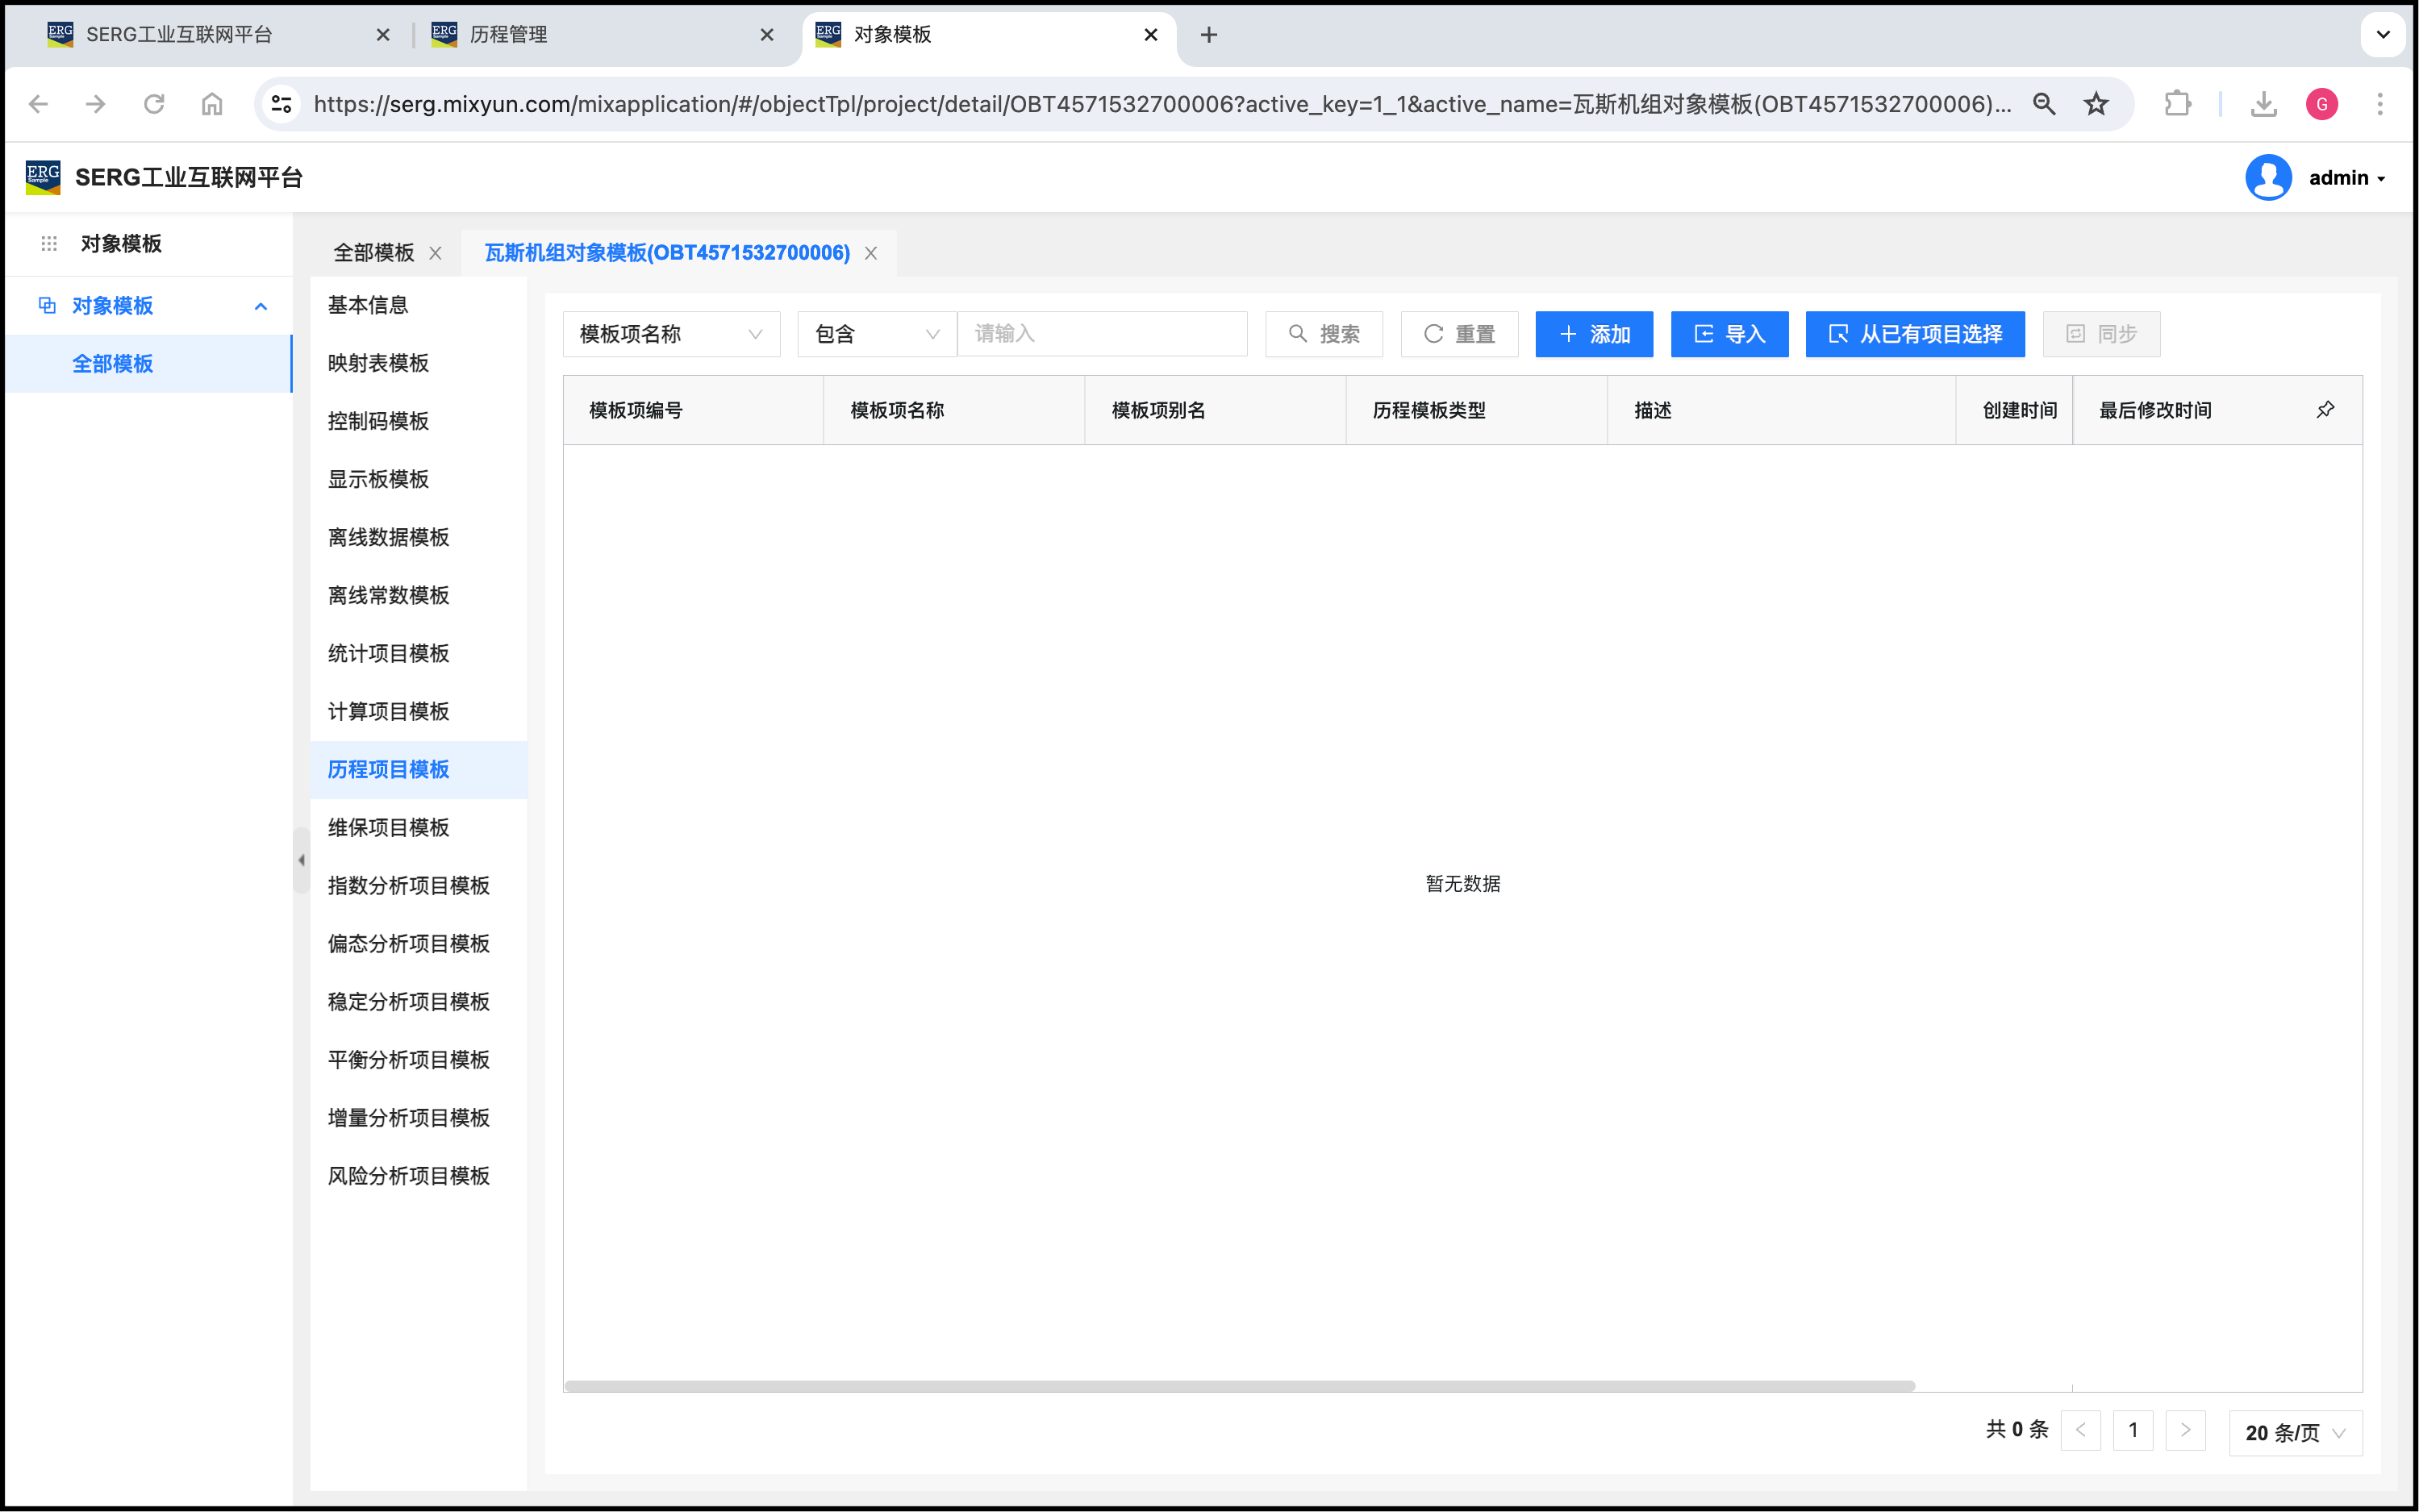Click the admin user avatar icon
Image resolution: width=2419 pixels, height=1512 pixels.
(2268, 178)
